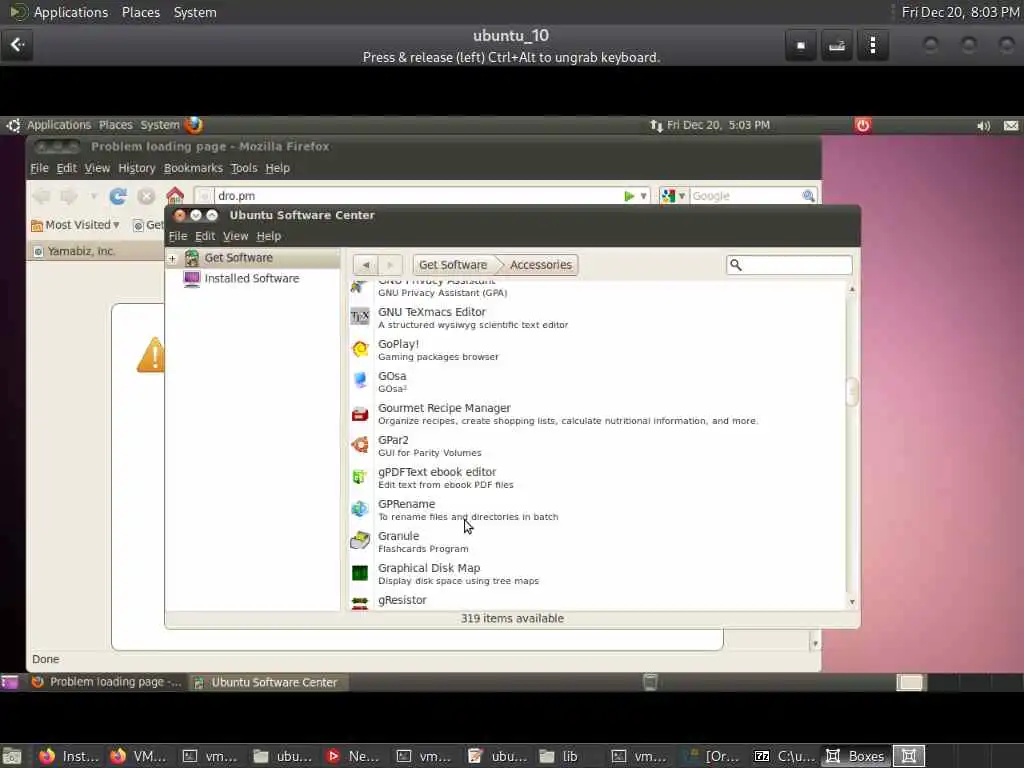Click the Boxes item in host taskbar
This screenshot has width=1024, height=768.
coord(856,756)
